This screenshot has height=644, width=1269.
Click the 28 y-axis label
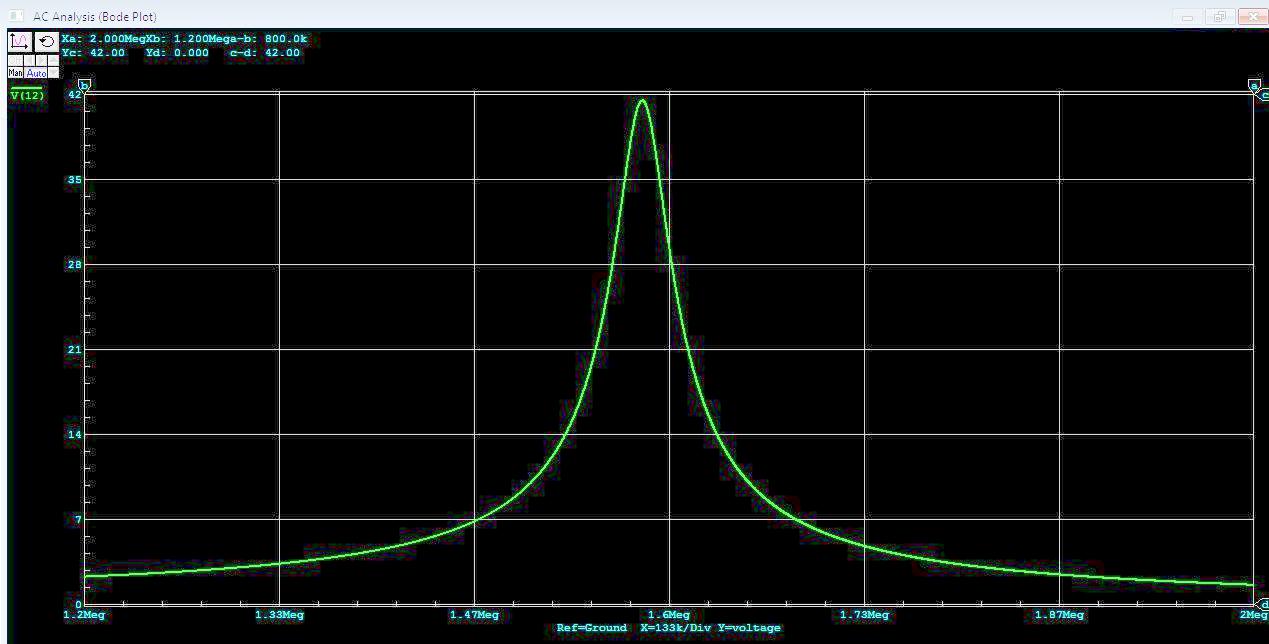pyautogui.click(x=75, y=265)
